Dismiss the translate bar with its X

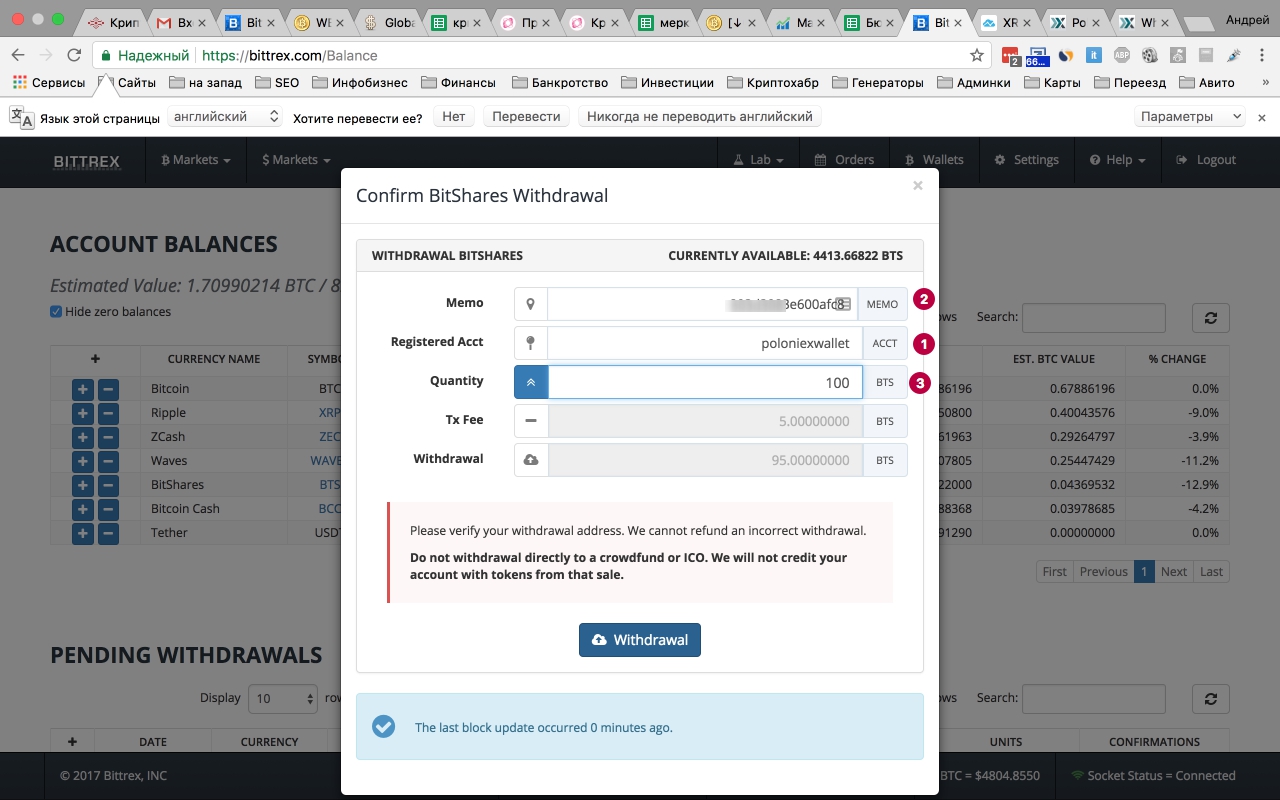[1262, 117]
